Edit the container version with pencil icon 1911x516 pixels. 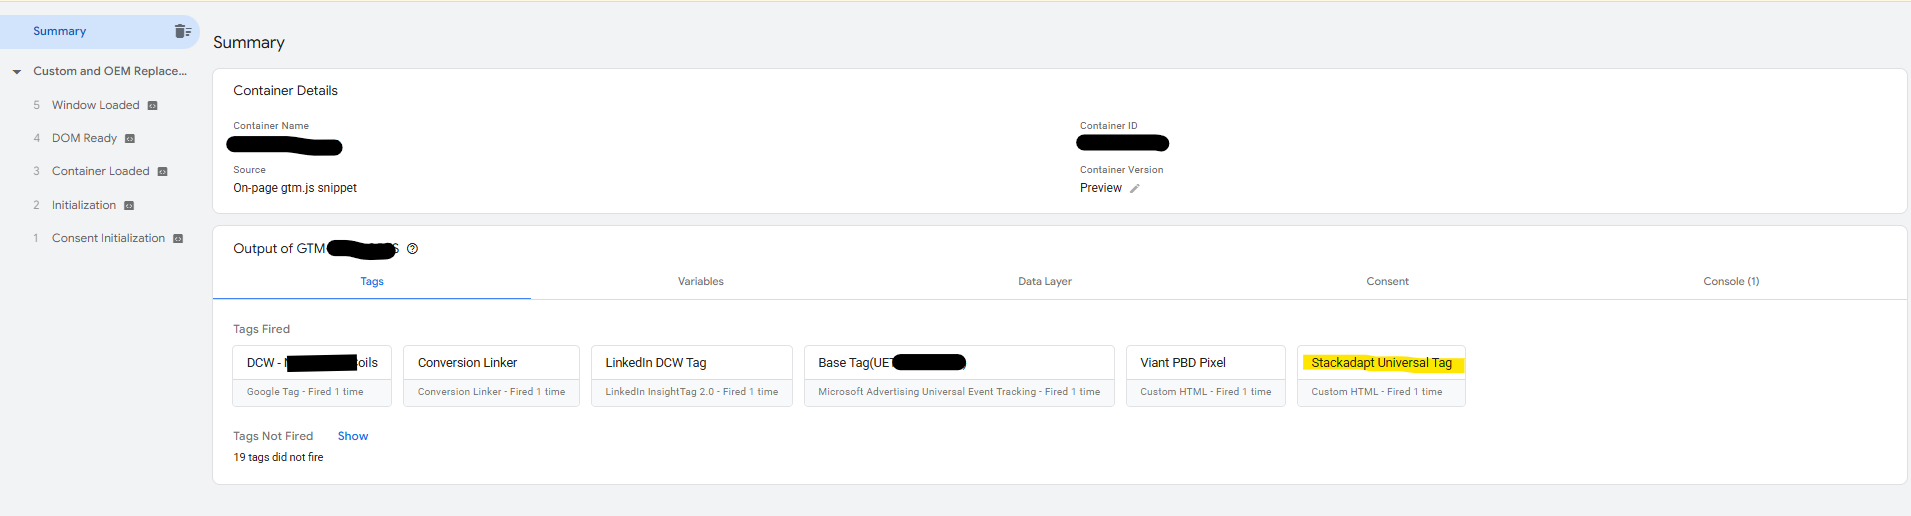point(1135,188)
